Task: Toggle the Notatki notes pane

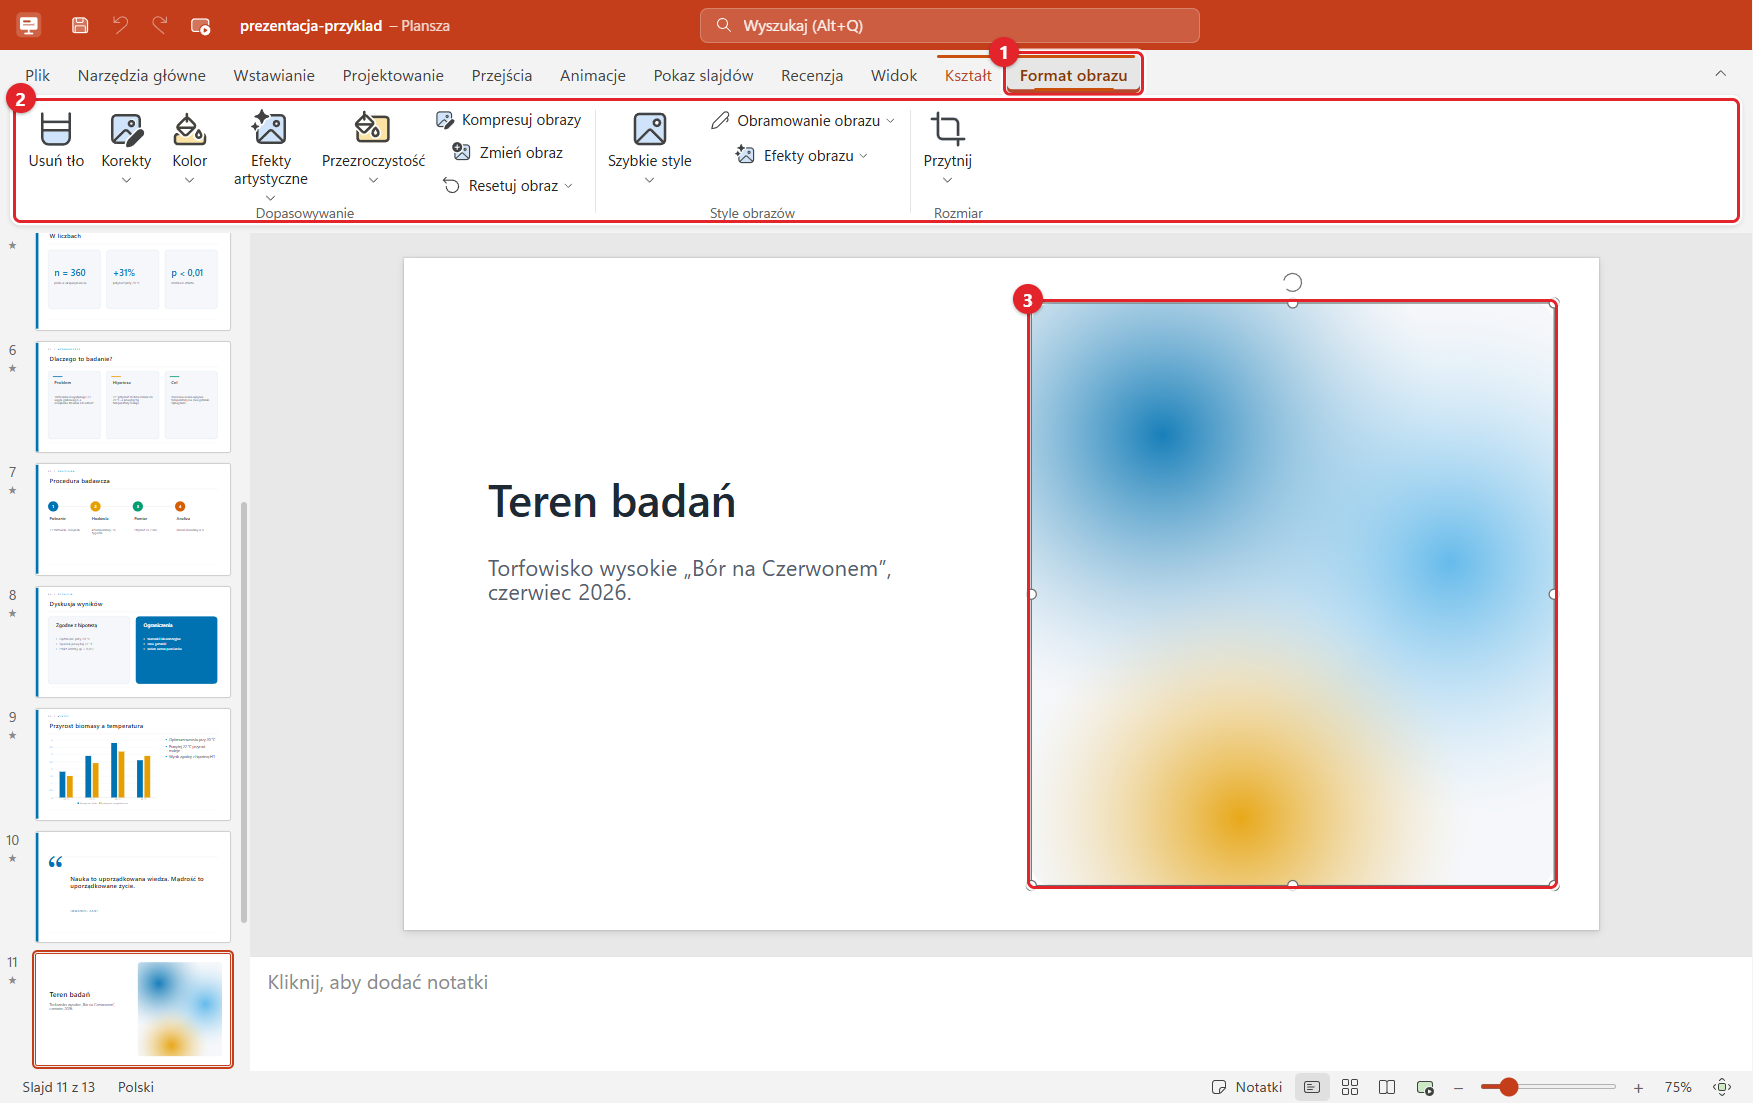Action: pos(1246,1087)
